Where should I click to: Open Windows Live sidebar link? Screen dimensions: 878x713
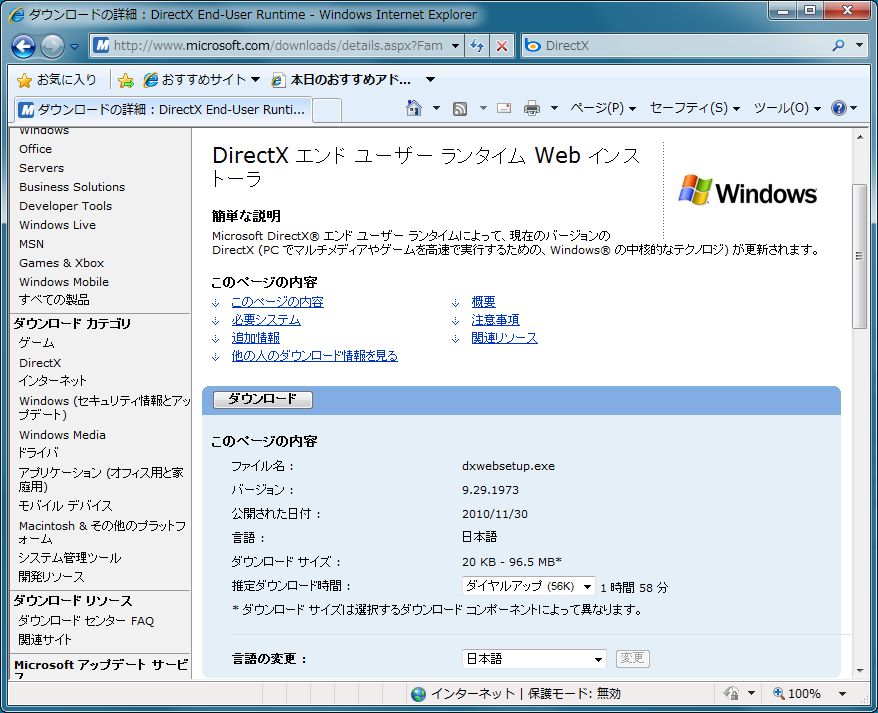pyautogui.click(x=57, y=225)
